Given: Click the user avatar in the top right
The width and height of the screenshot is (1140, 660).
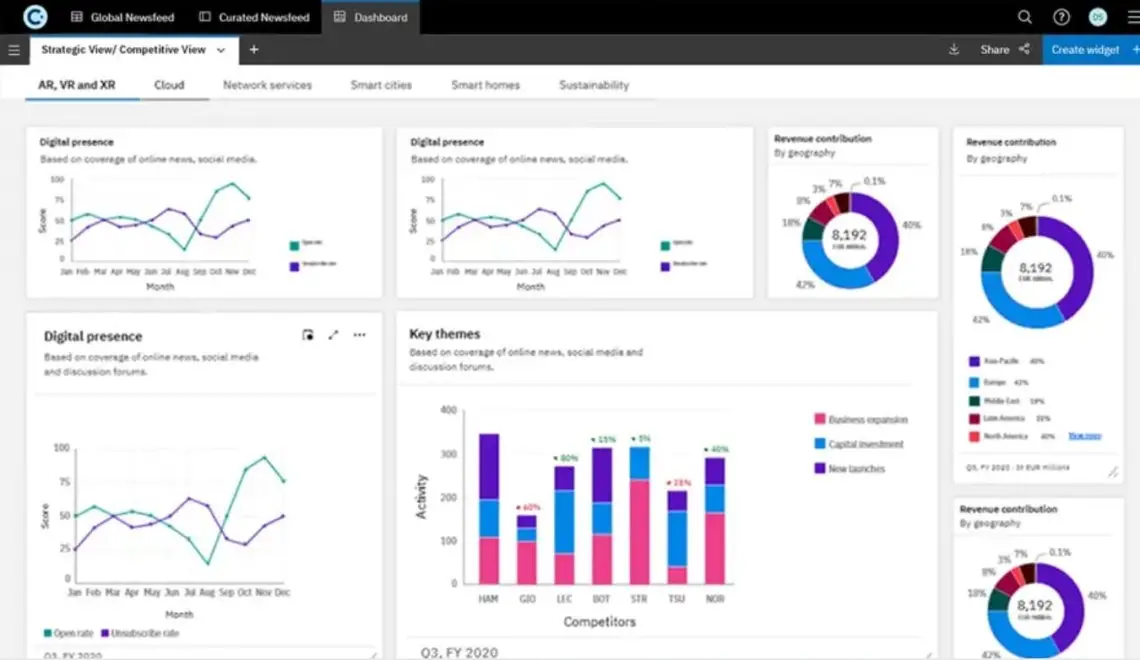Looking at the screenshot, I should click(x=1097, y=16).
